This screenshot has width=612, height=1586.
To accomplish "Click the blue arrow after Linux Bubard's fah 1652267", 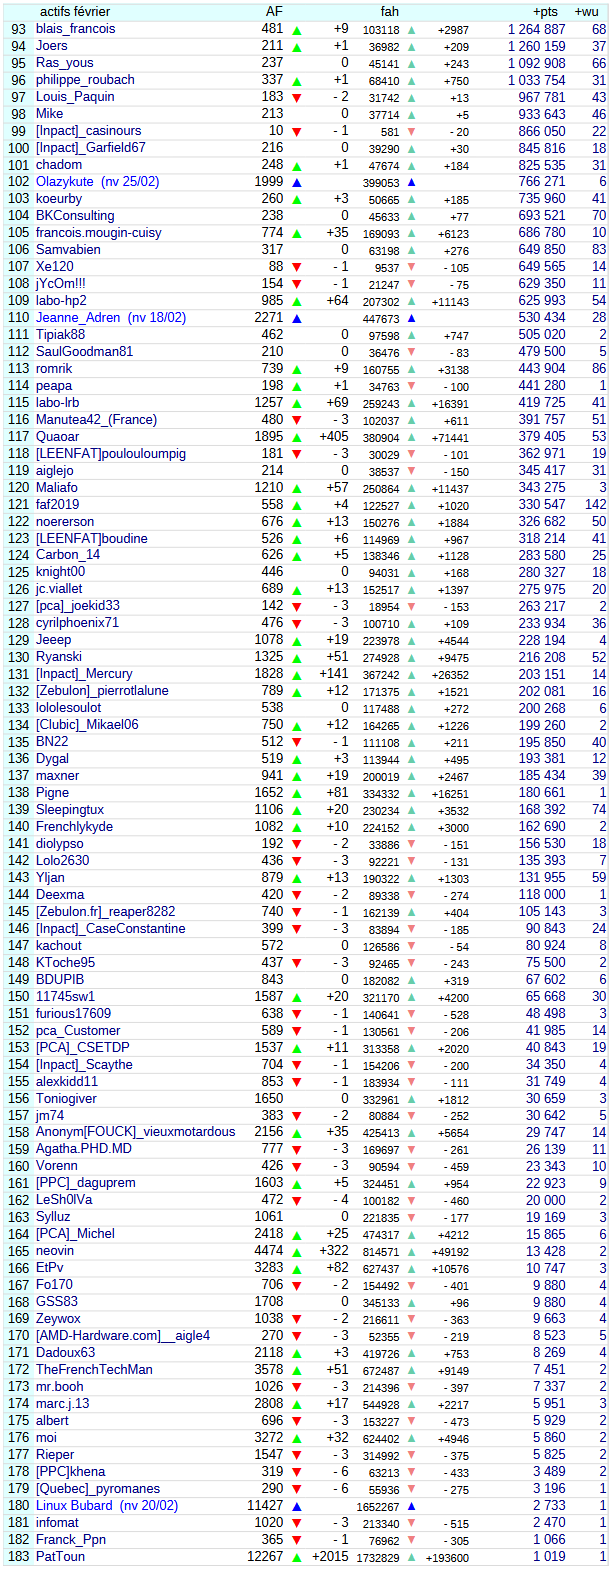I will coord(411,1507).
